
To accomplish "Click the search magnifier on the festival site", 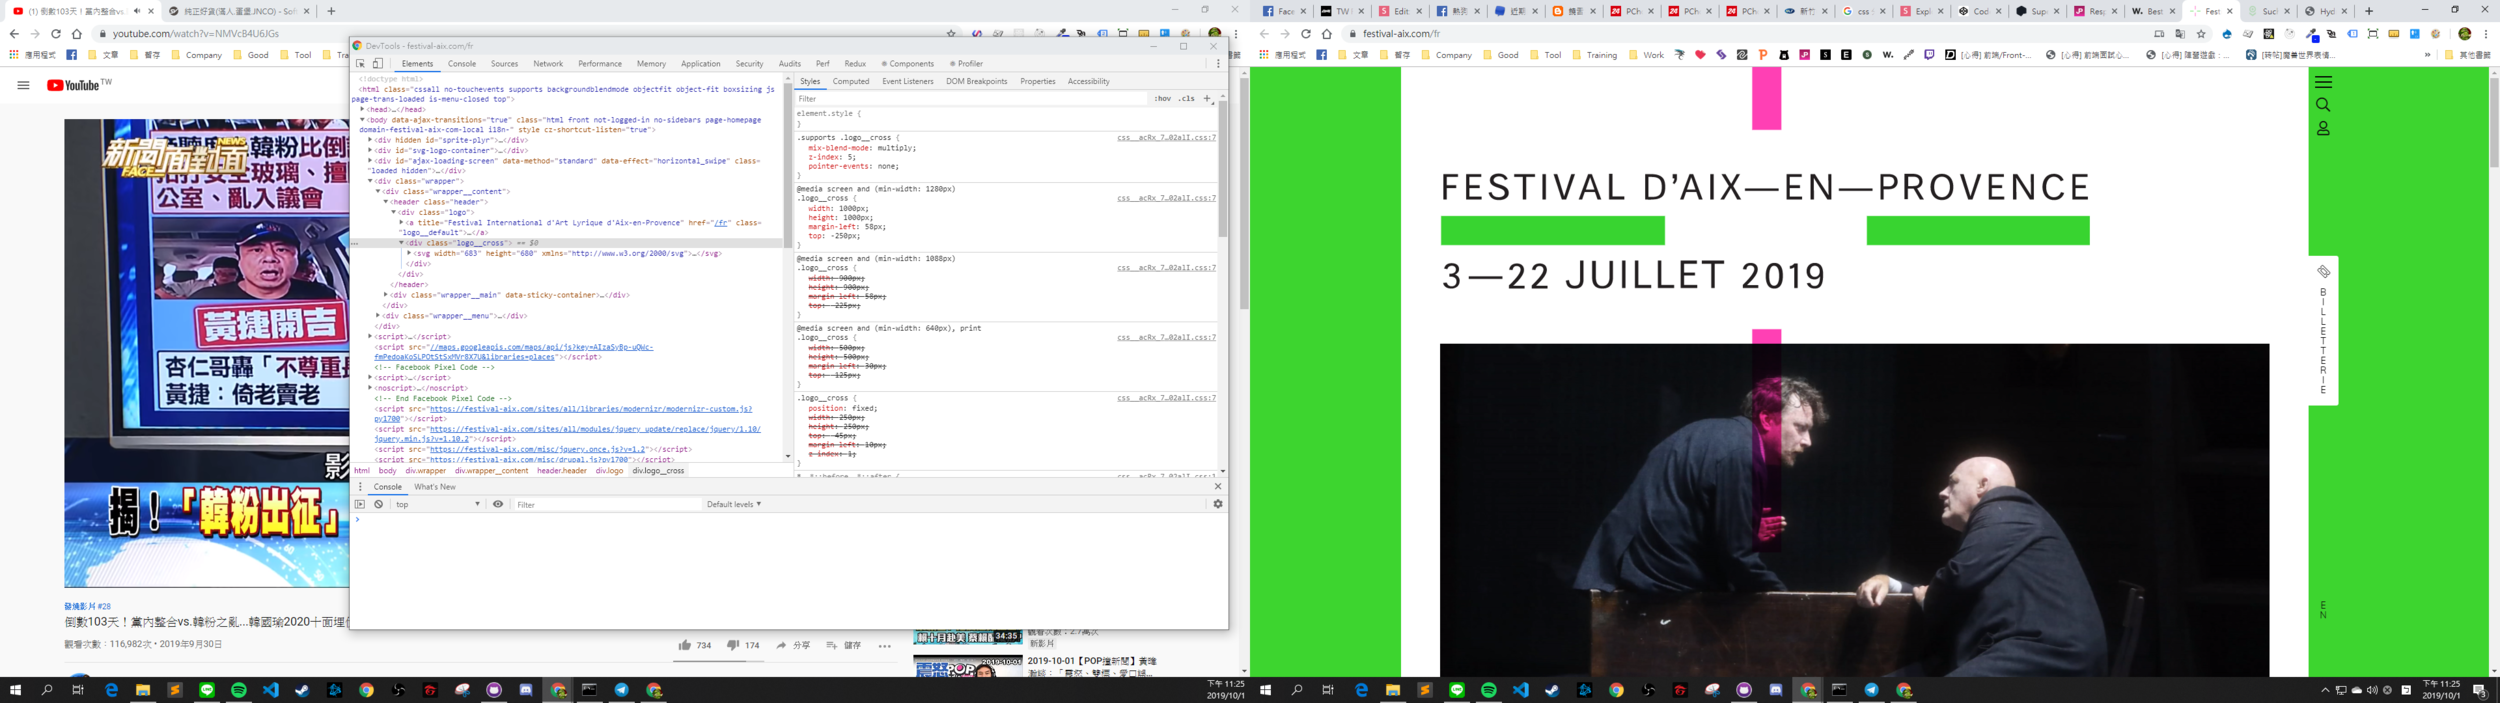I will (x=2323, y=105).
